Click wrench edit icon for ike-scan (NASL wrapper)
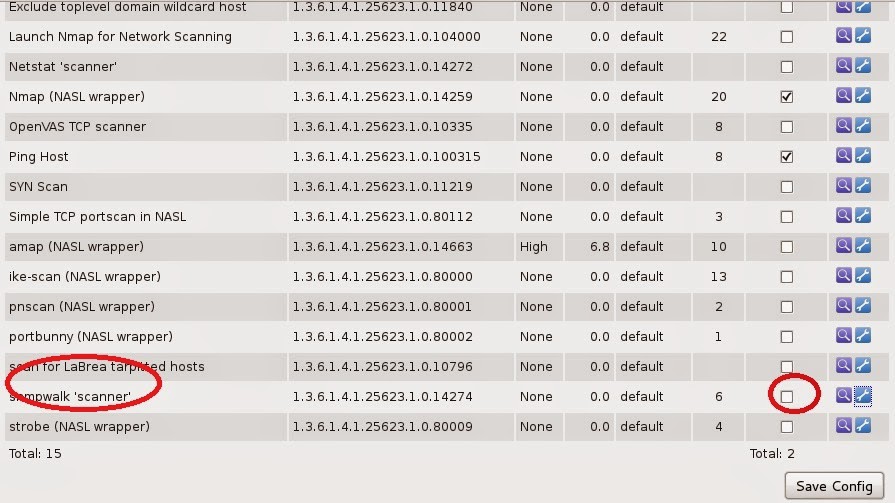The height and width of the screenshot is (503, 895). click(863, 277)
